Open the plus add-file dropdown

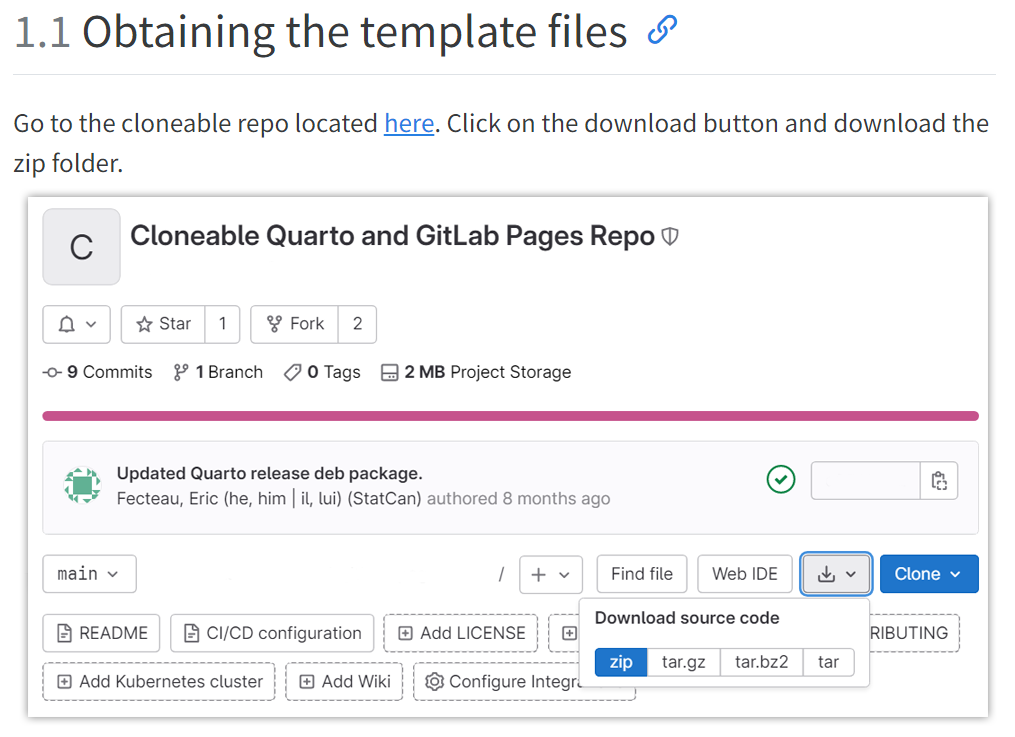(550, 574)
